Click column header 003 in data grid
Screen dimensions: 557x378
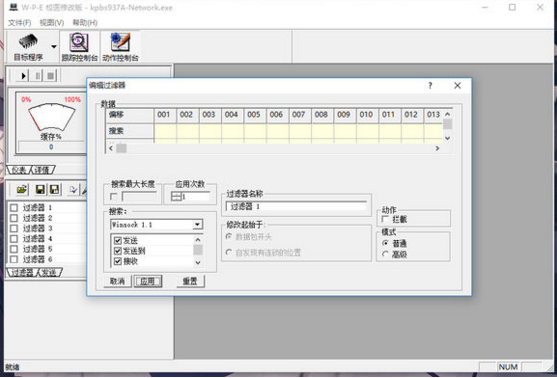pyautogui.click(x=210, y=115)
